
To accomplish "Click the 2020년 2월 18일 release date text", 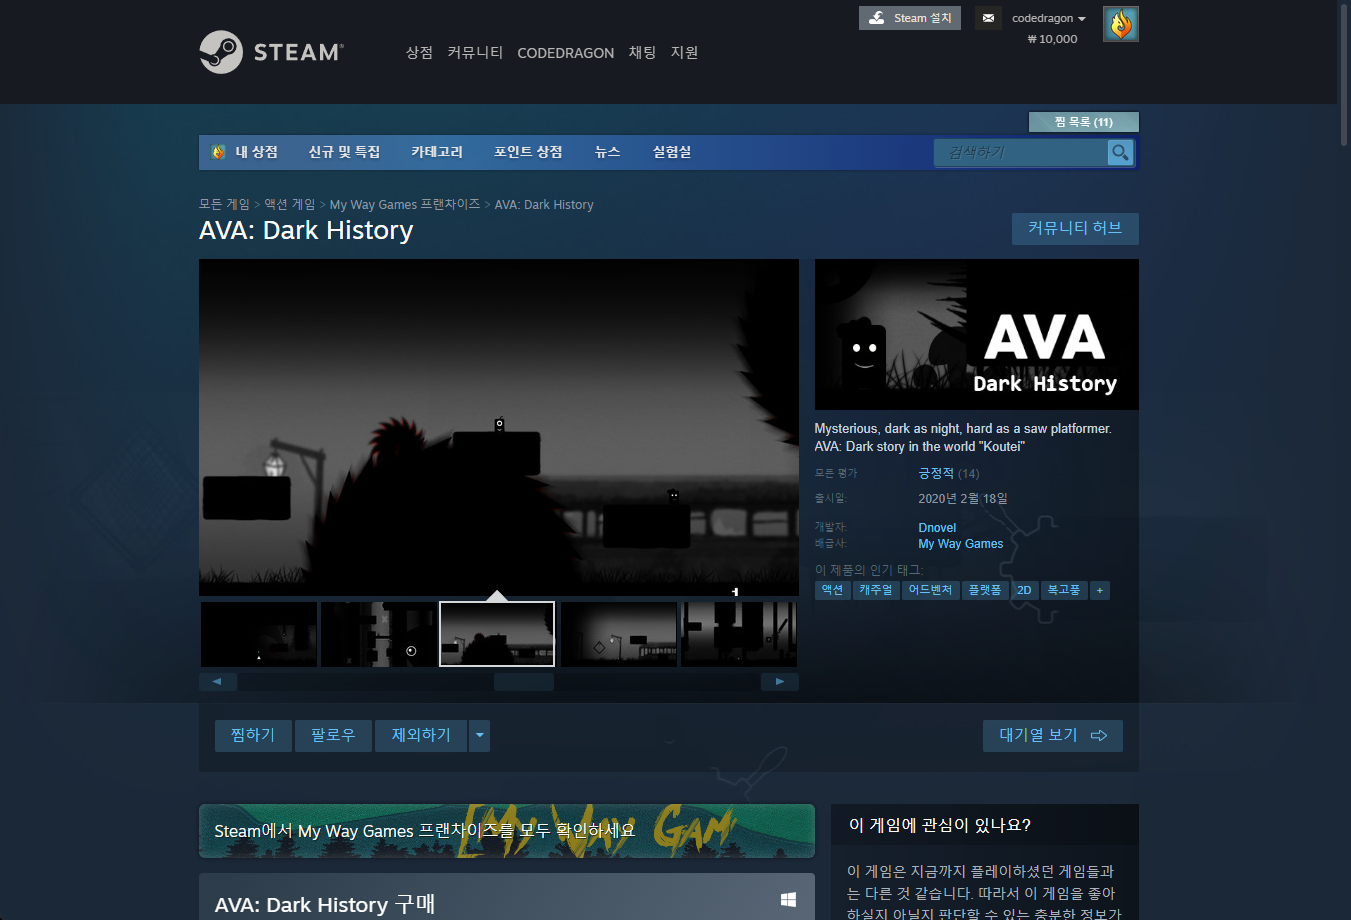I will tap(963, 498).
